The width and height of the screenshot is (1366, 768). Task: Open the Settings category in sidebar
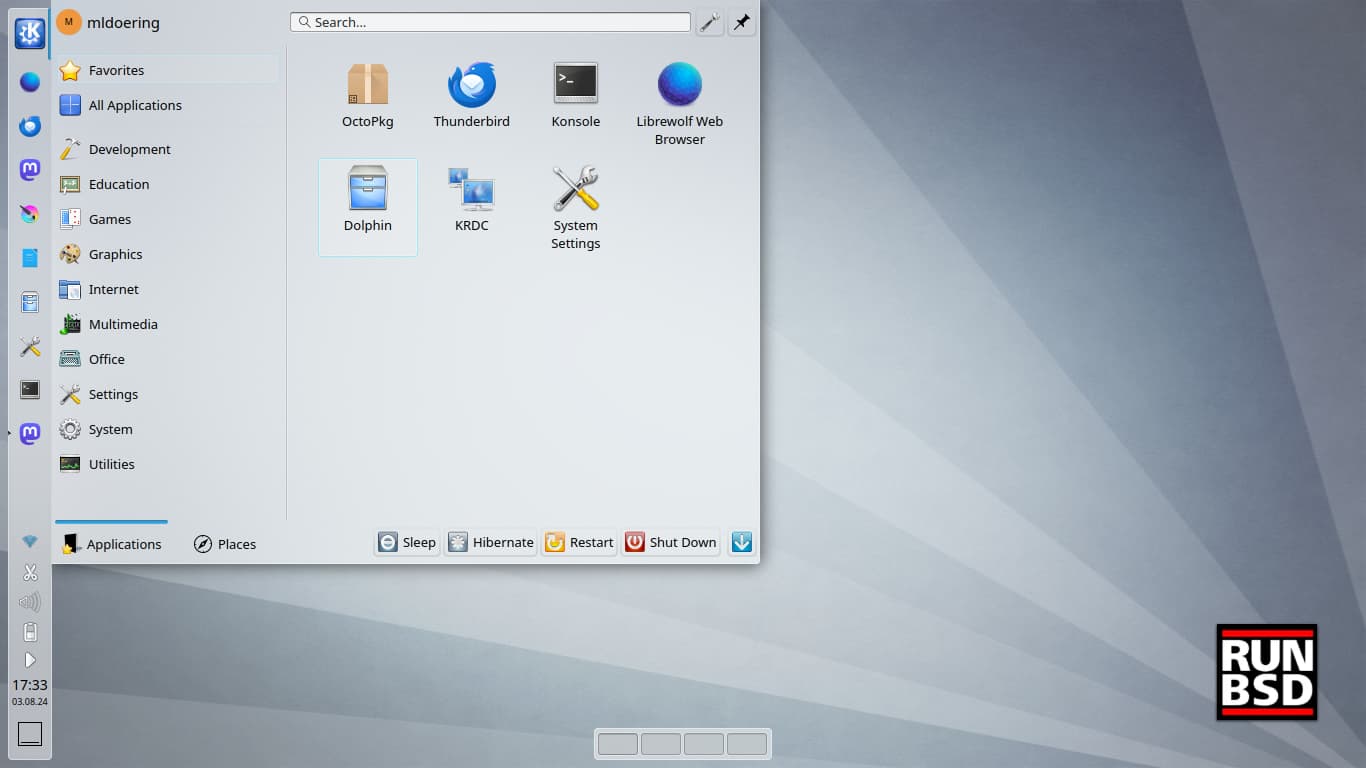[x=167, y=394]
